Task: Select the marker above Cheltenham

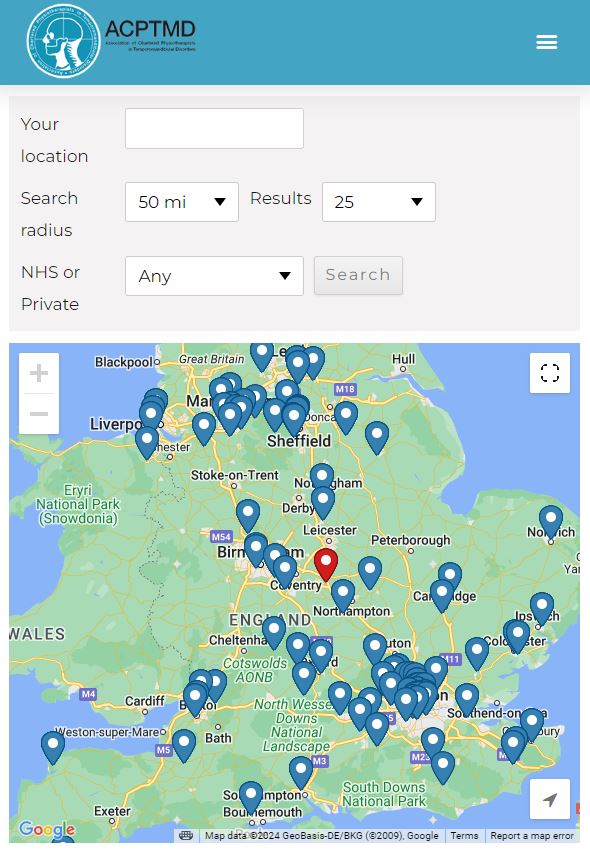Action: [x=274, y=631]
